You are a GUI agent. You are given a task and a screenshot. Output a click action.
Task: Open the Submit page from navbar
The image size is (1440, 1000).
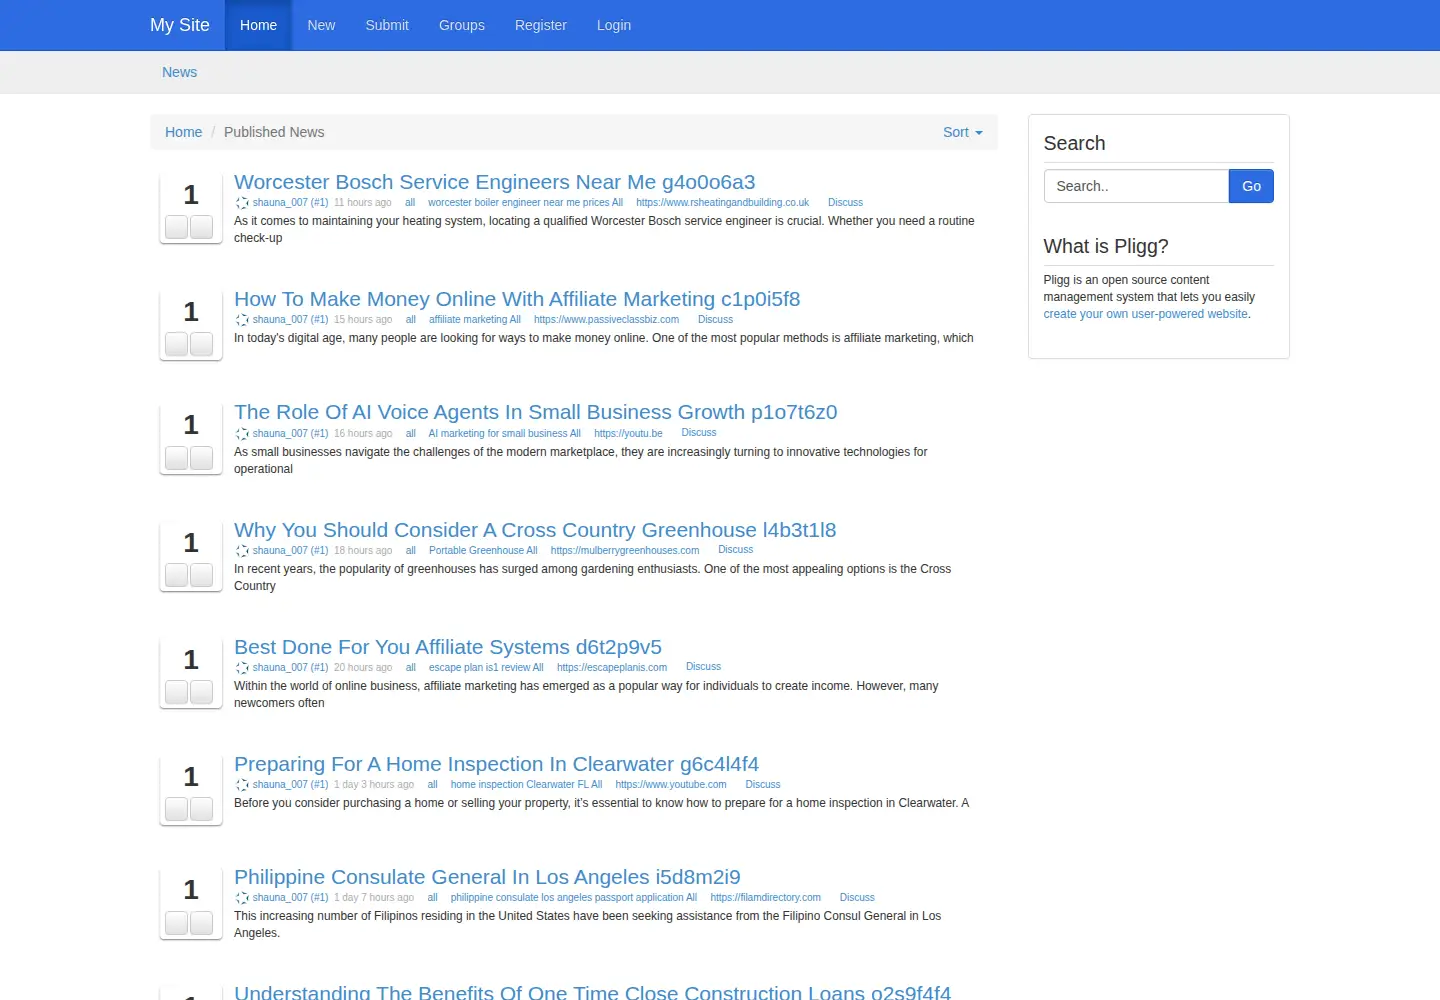point(387,25)
